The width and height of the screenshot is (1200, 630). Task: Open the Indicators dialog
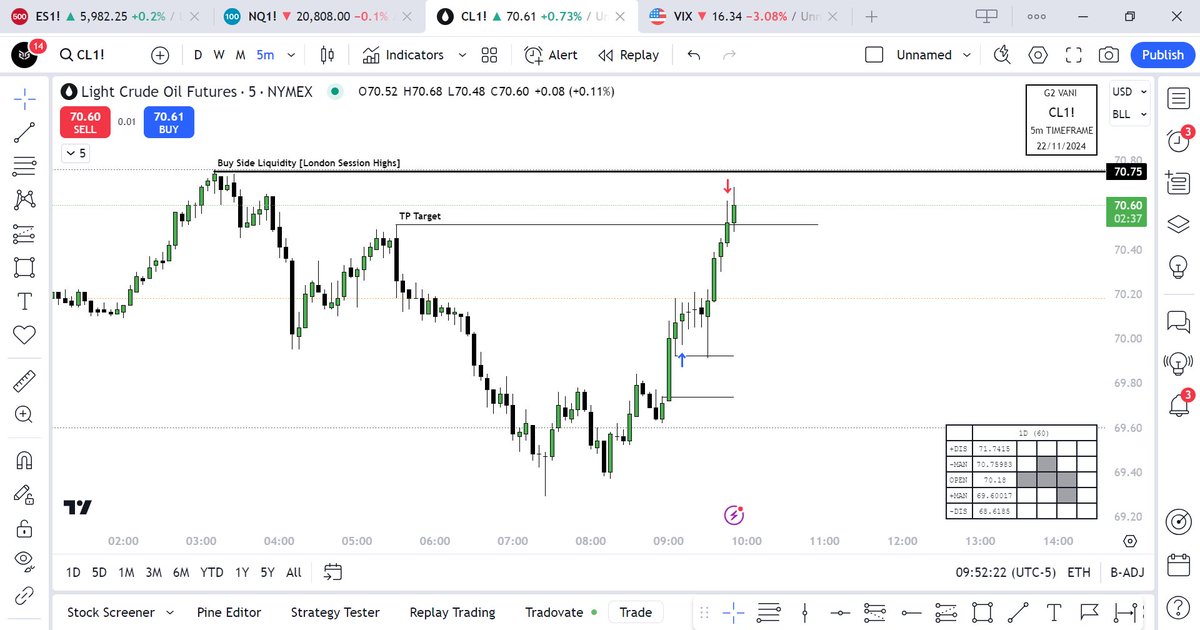point(404,55)
